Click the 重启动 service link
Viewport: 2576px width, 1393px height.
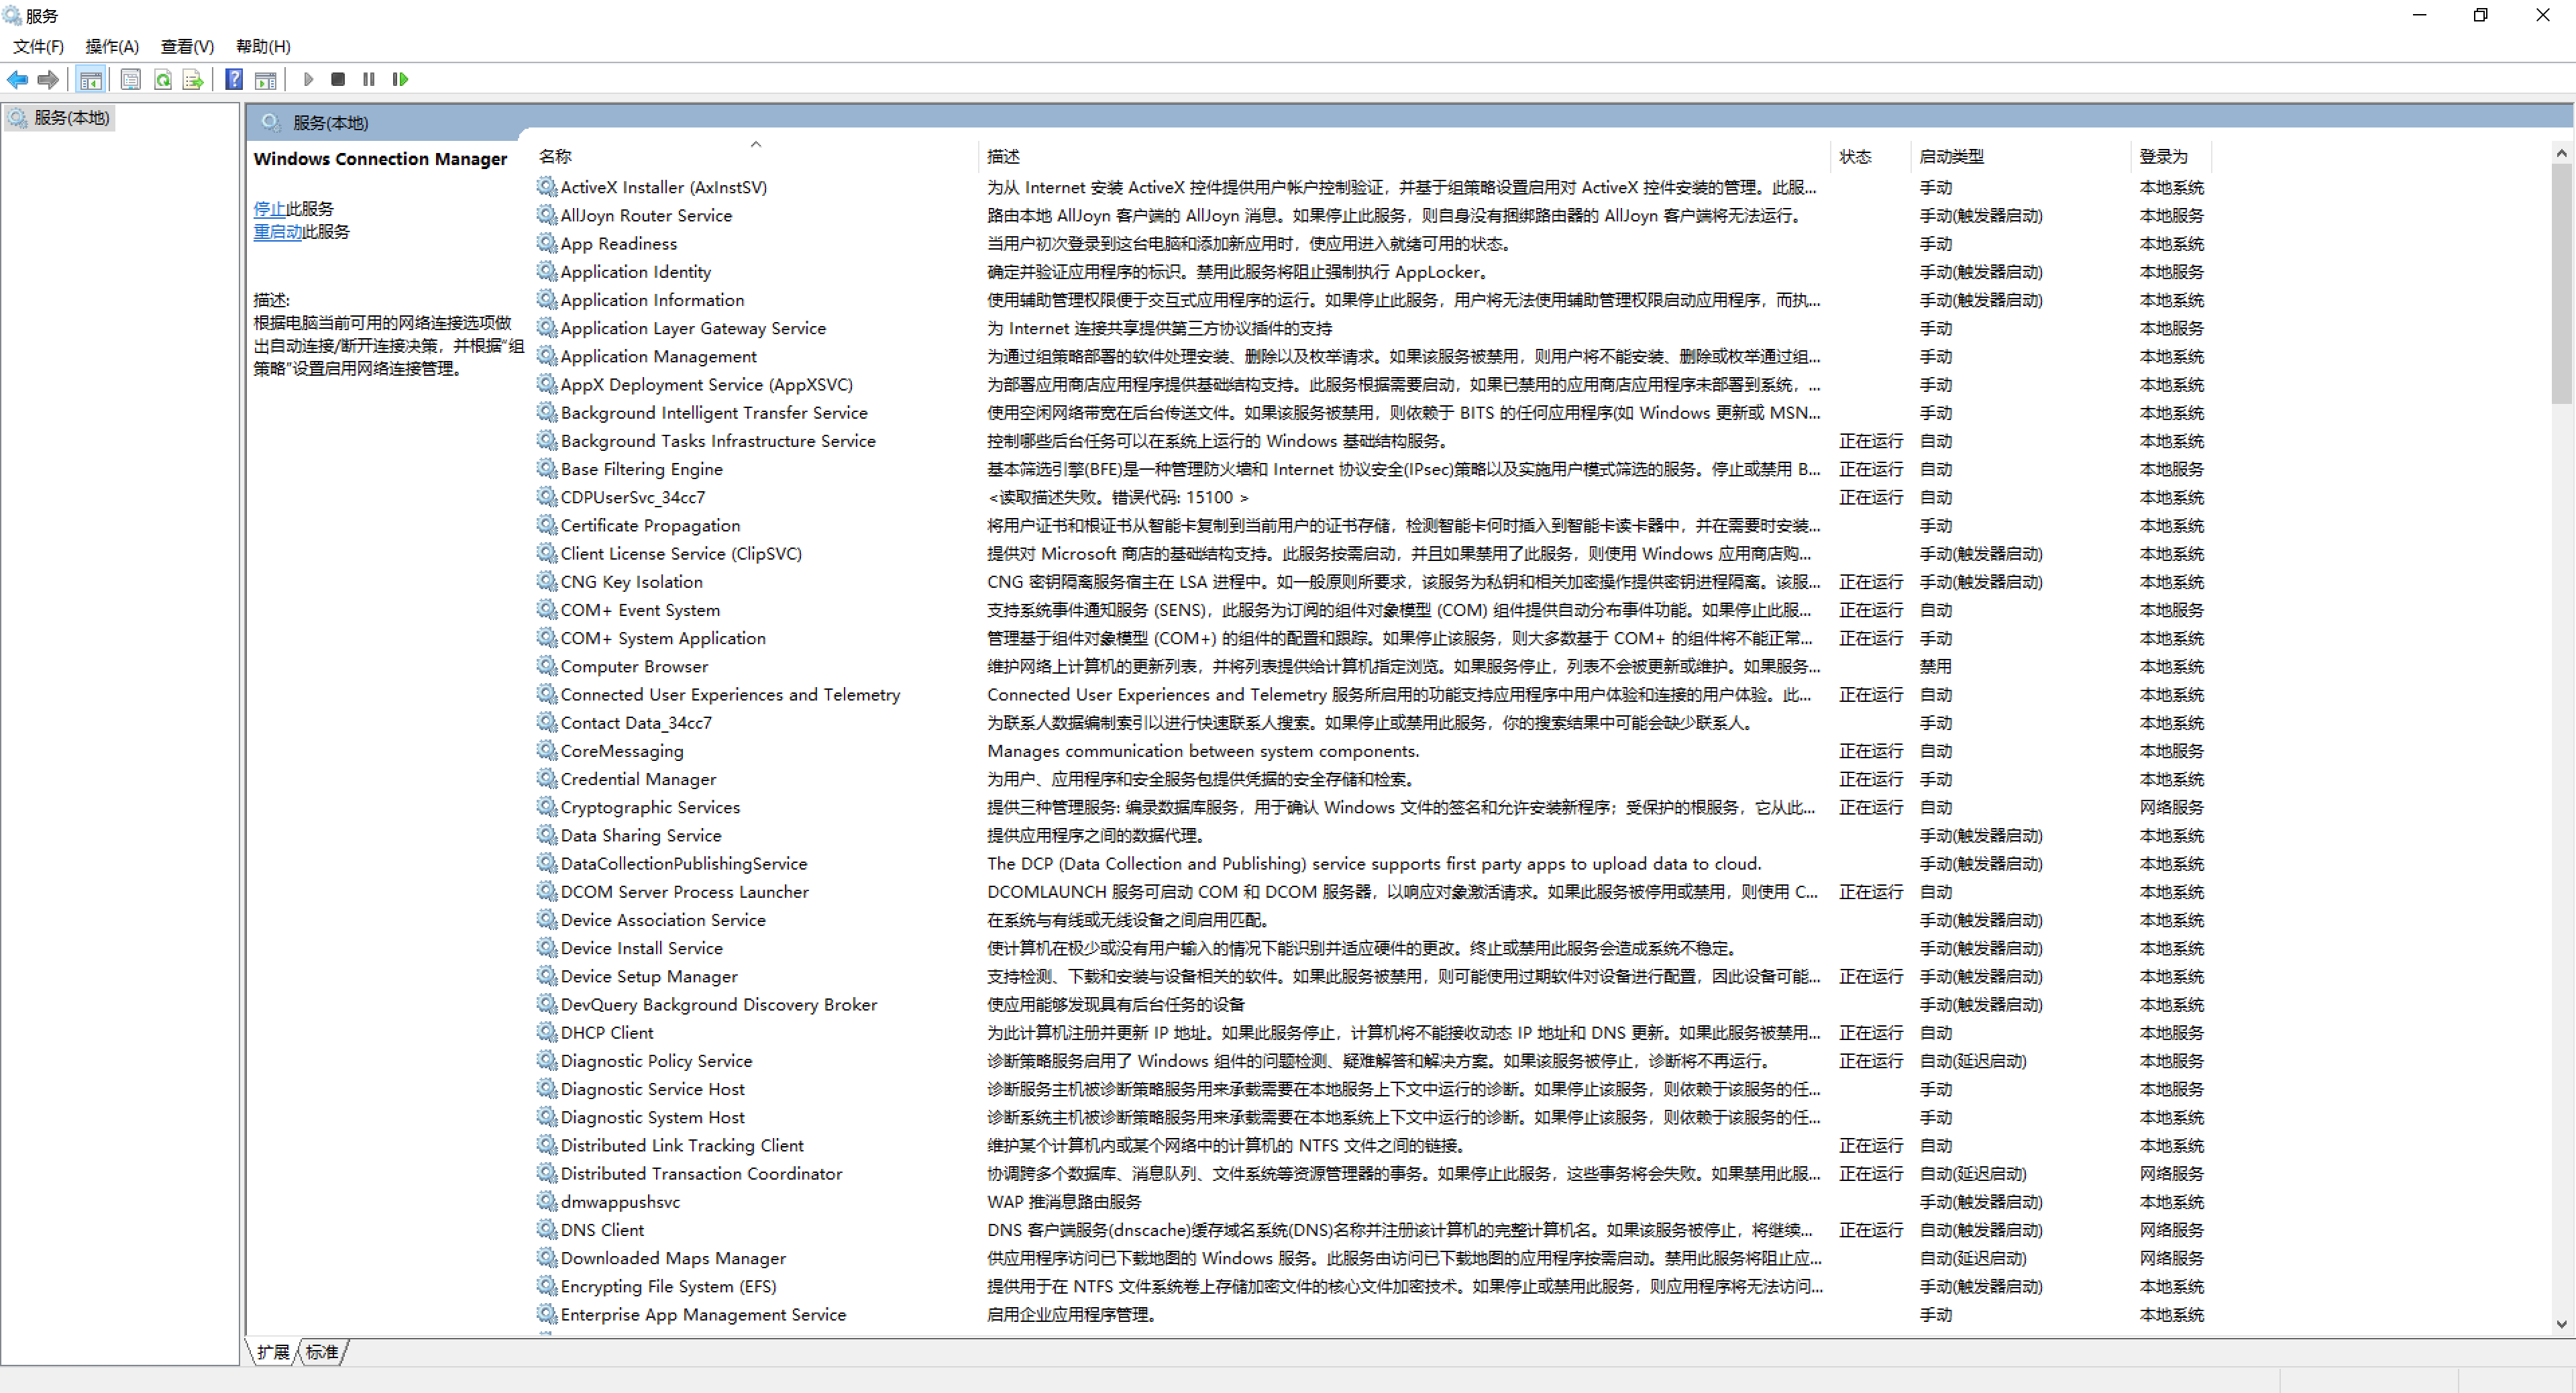(x=277, y=231)
